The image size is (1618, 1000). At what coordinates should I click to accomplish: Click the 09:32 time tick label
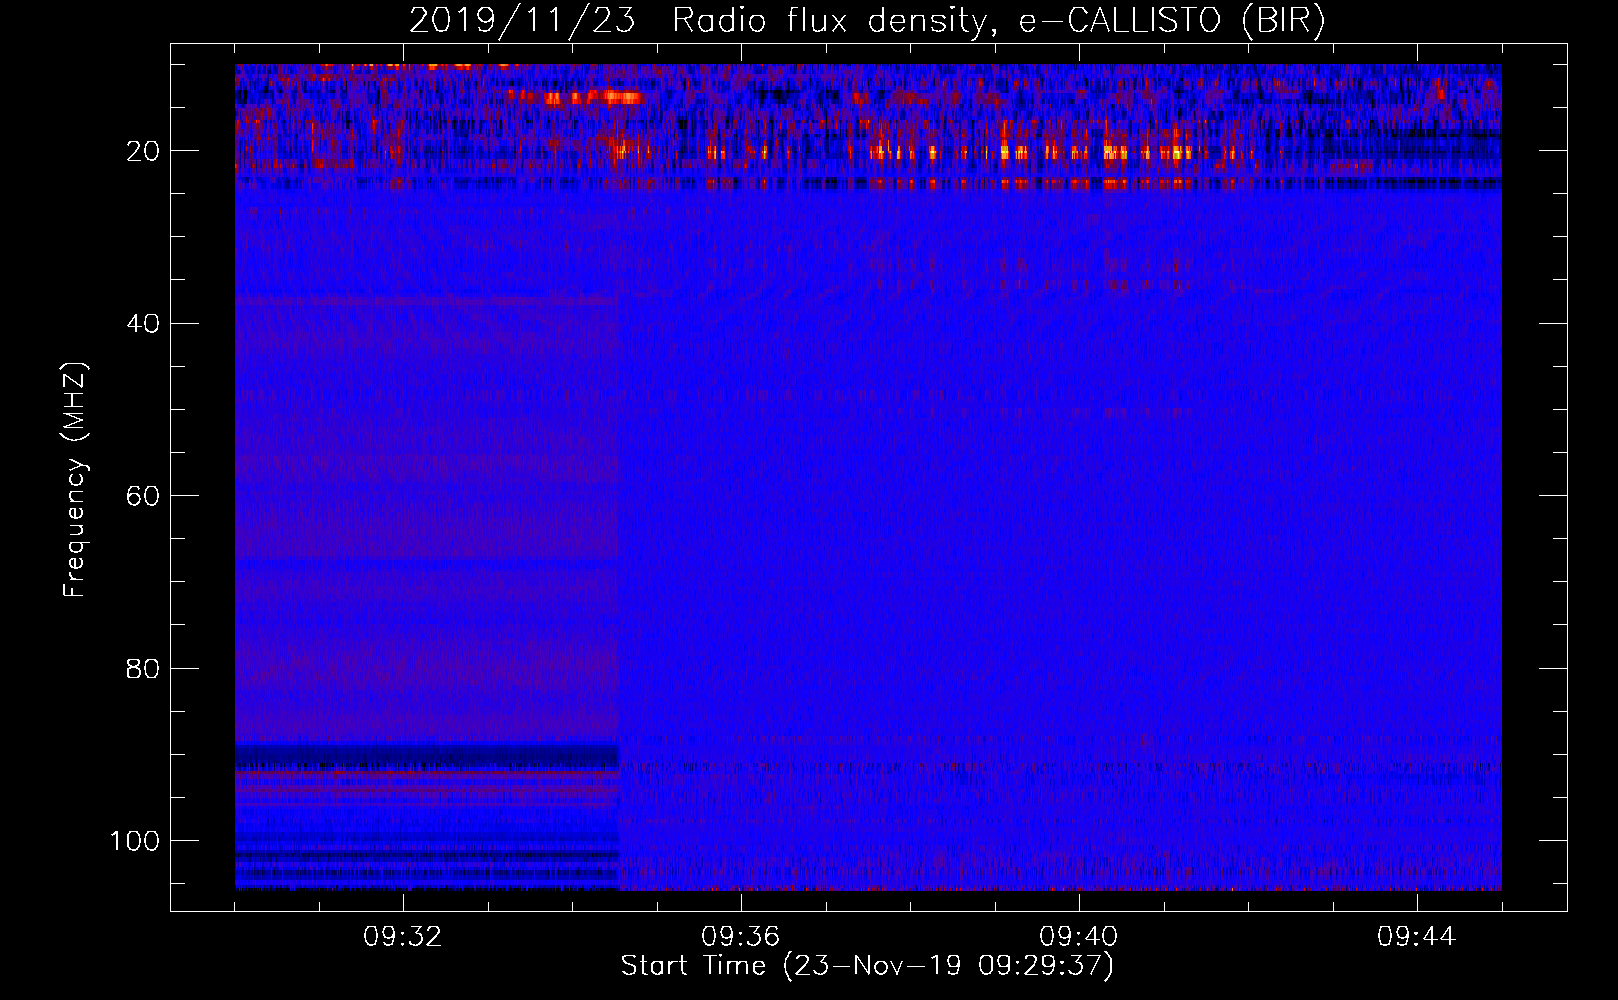tap(403, 937)
